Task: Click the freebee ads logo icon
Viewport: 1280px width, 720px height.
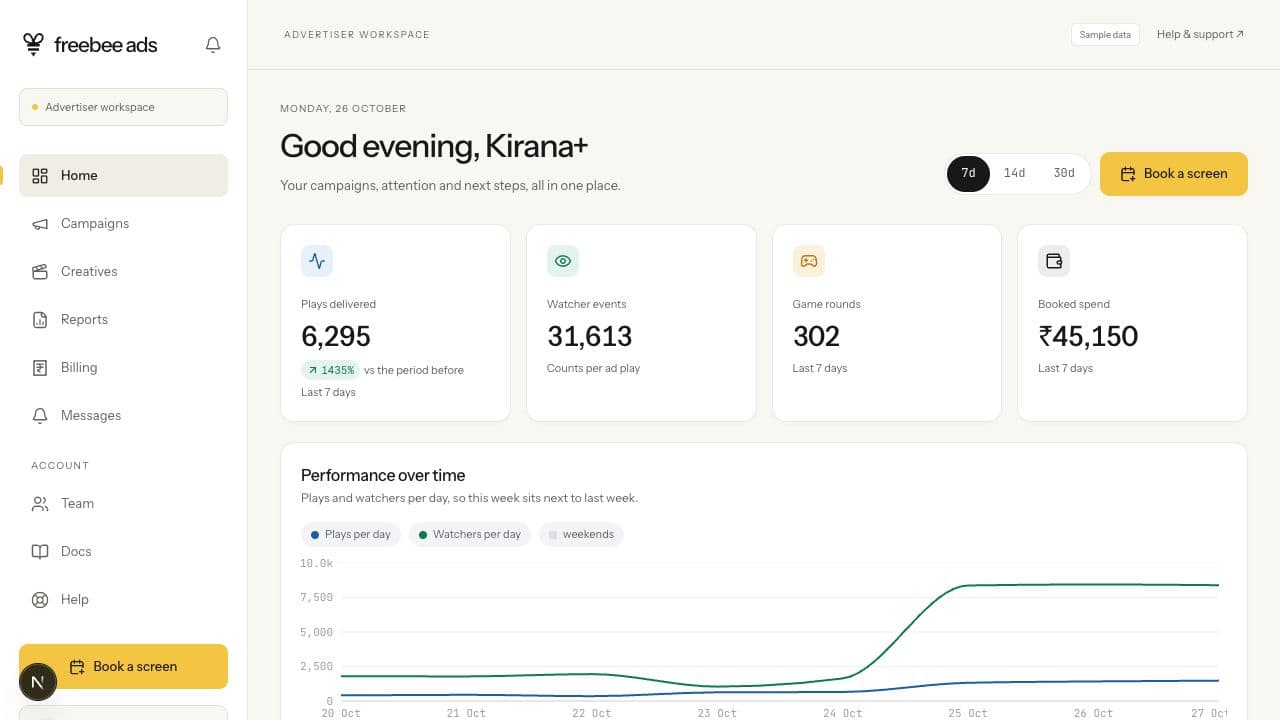Action: click(x=34, y=44)
